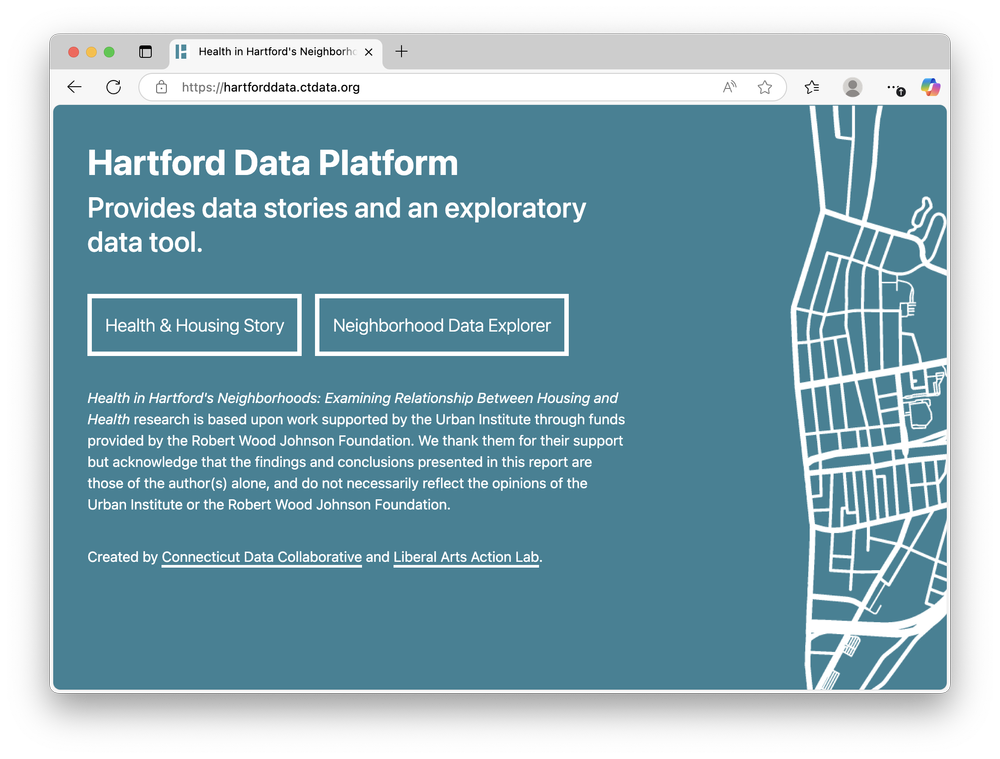The height and width of the screenshot is (759, 1000).
Task: Follow Liberal Arts Action Lab link
Action: tap(466, 557)
